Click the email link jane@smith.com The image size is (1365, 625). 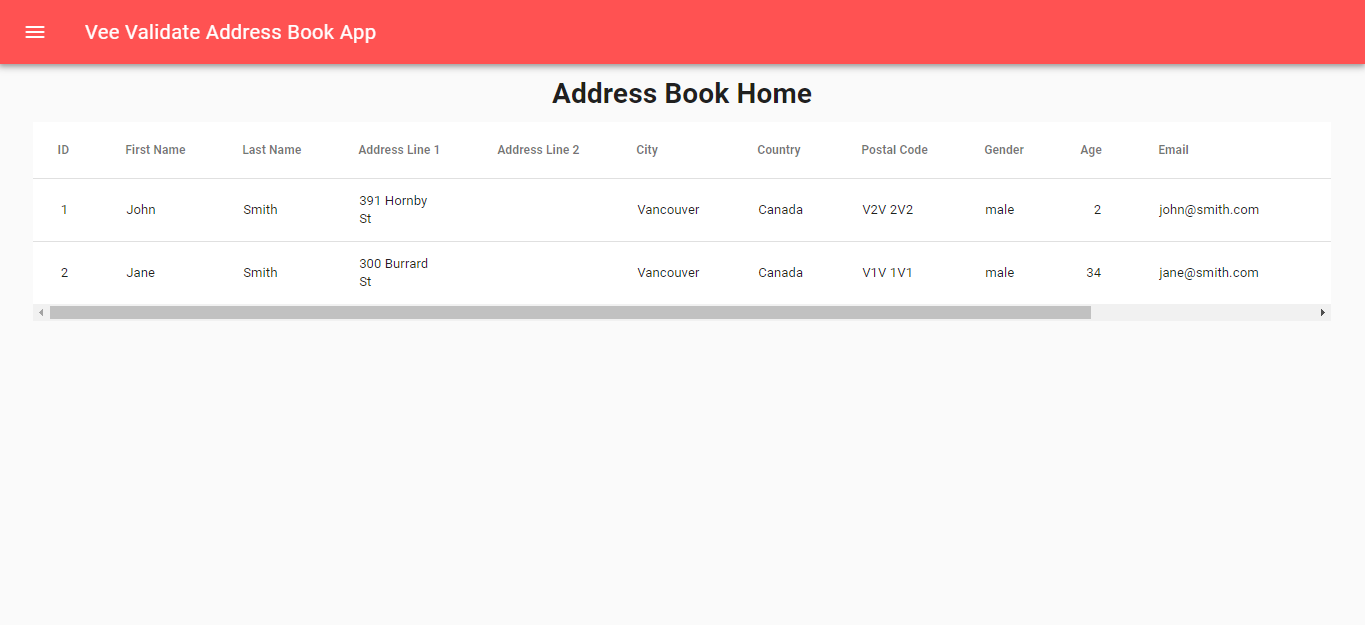click(1208, 272)
